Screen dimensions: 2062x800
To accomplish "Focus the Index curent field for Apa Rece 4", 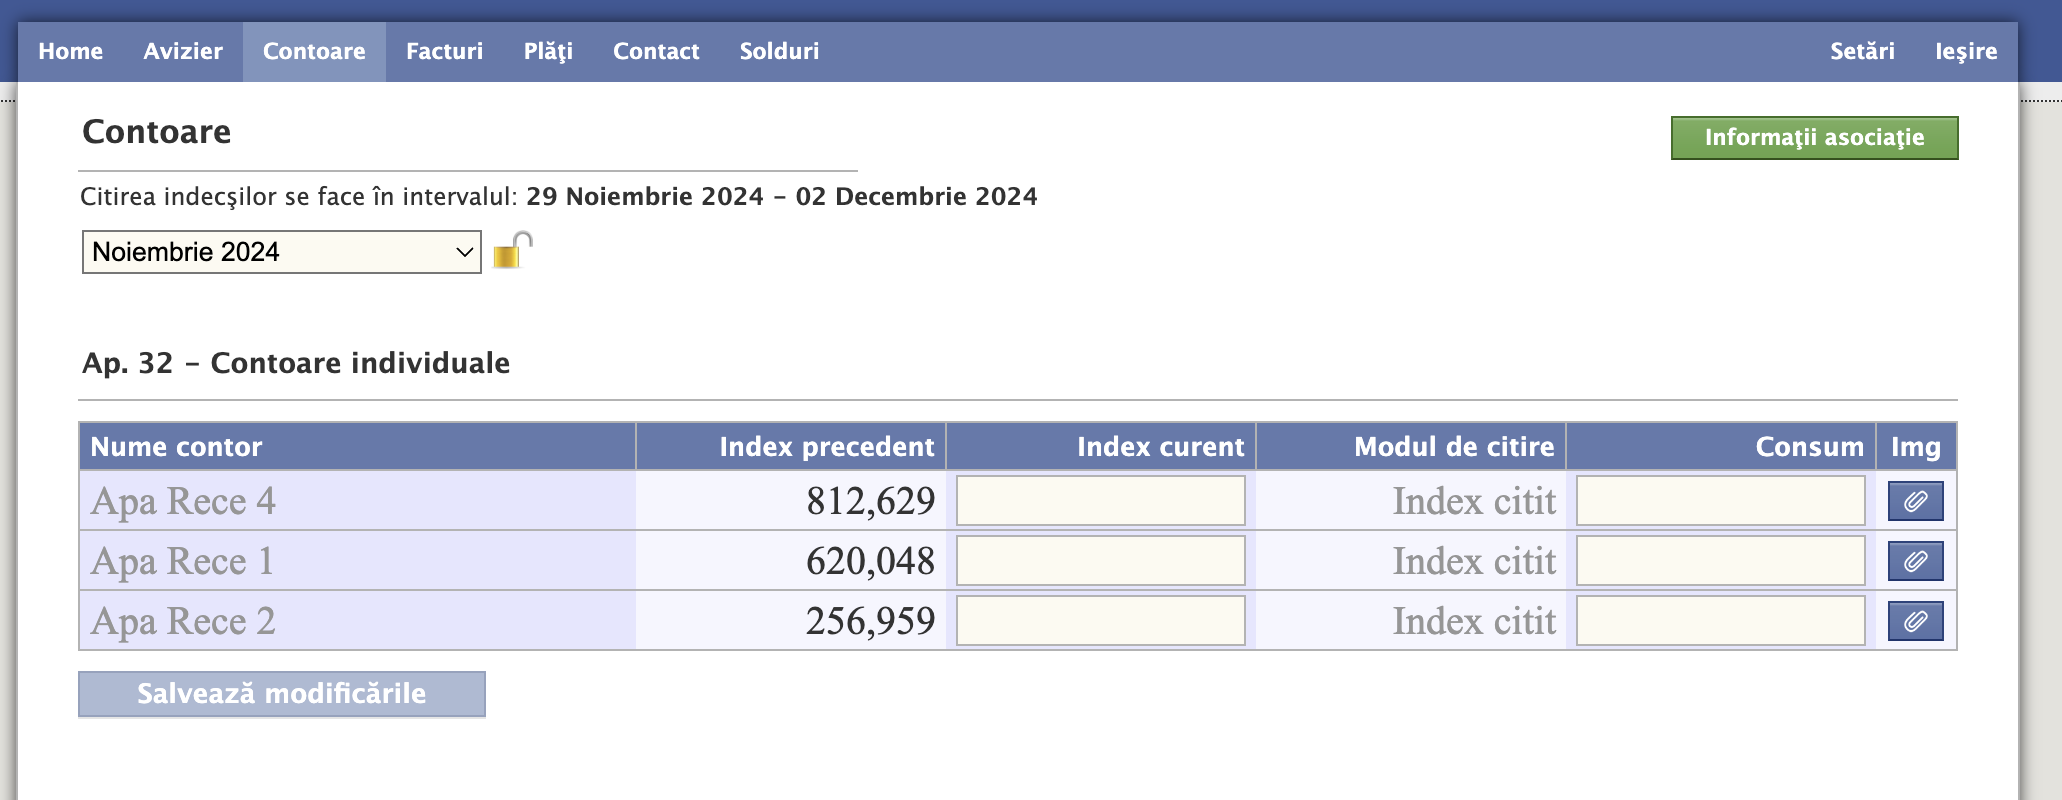I will pyautogui.click(x=1101, y=501).
